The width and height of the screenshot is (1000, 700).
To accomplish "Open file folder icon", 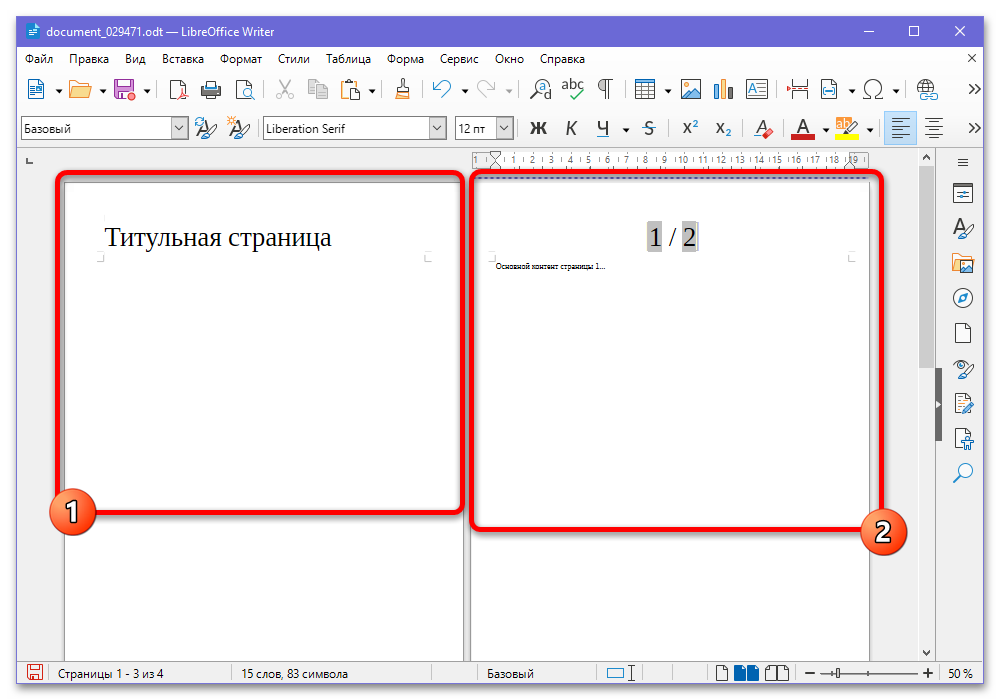I will coord(80,89).
